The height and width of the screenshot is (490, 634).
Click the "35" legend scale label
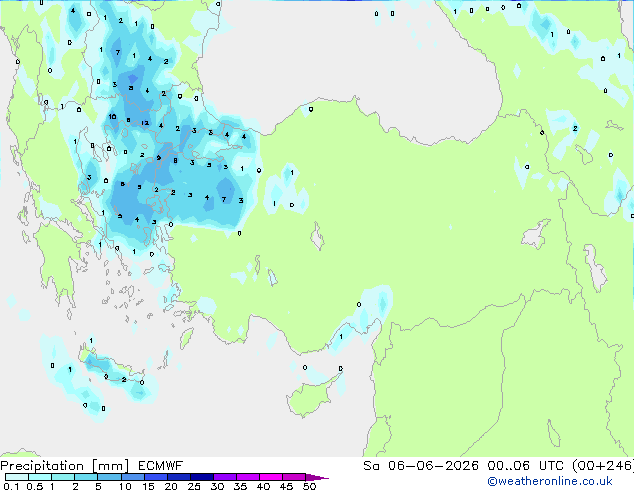coord(240,486)
